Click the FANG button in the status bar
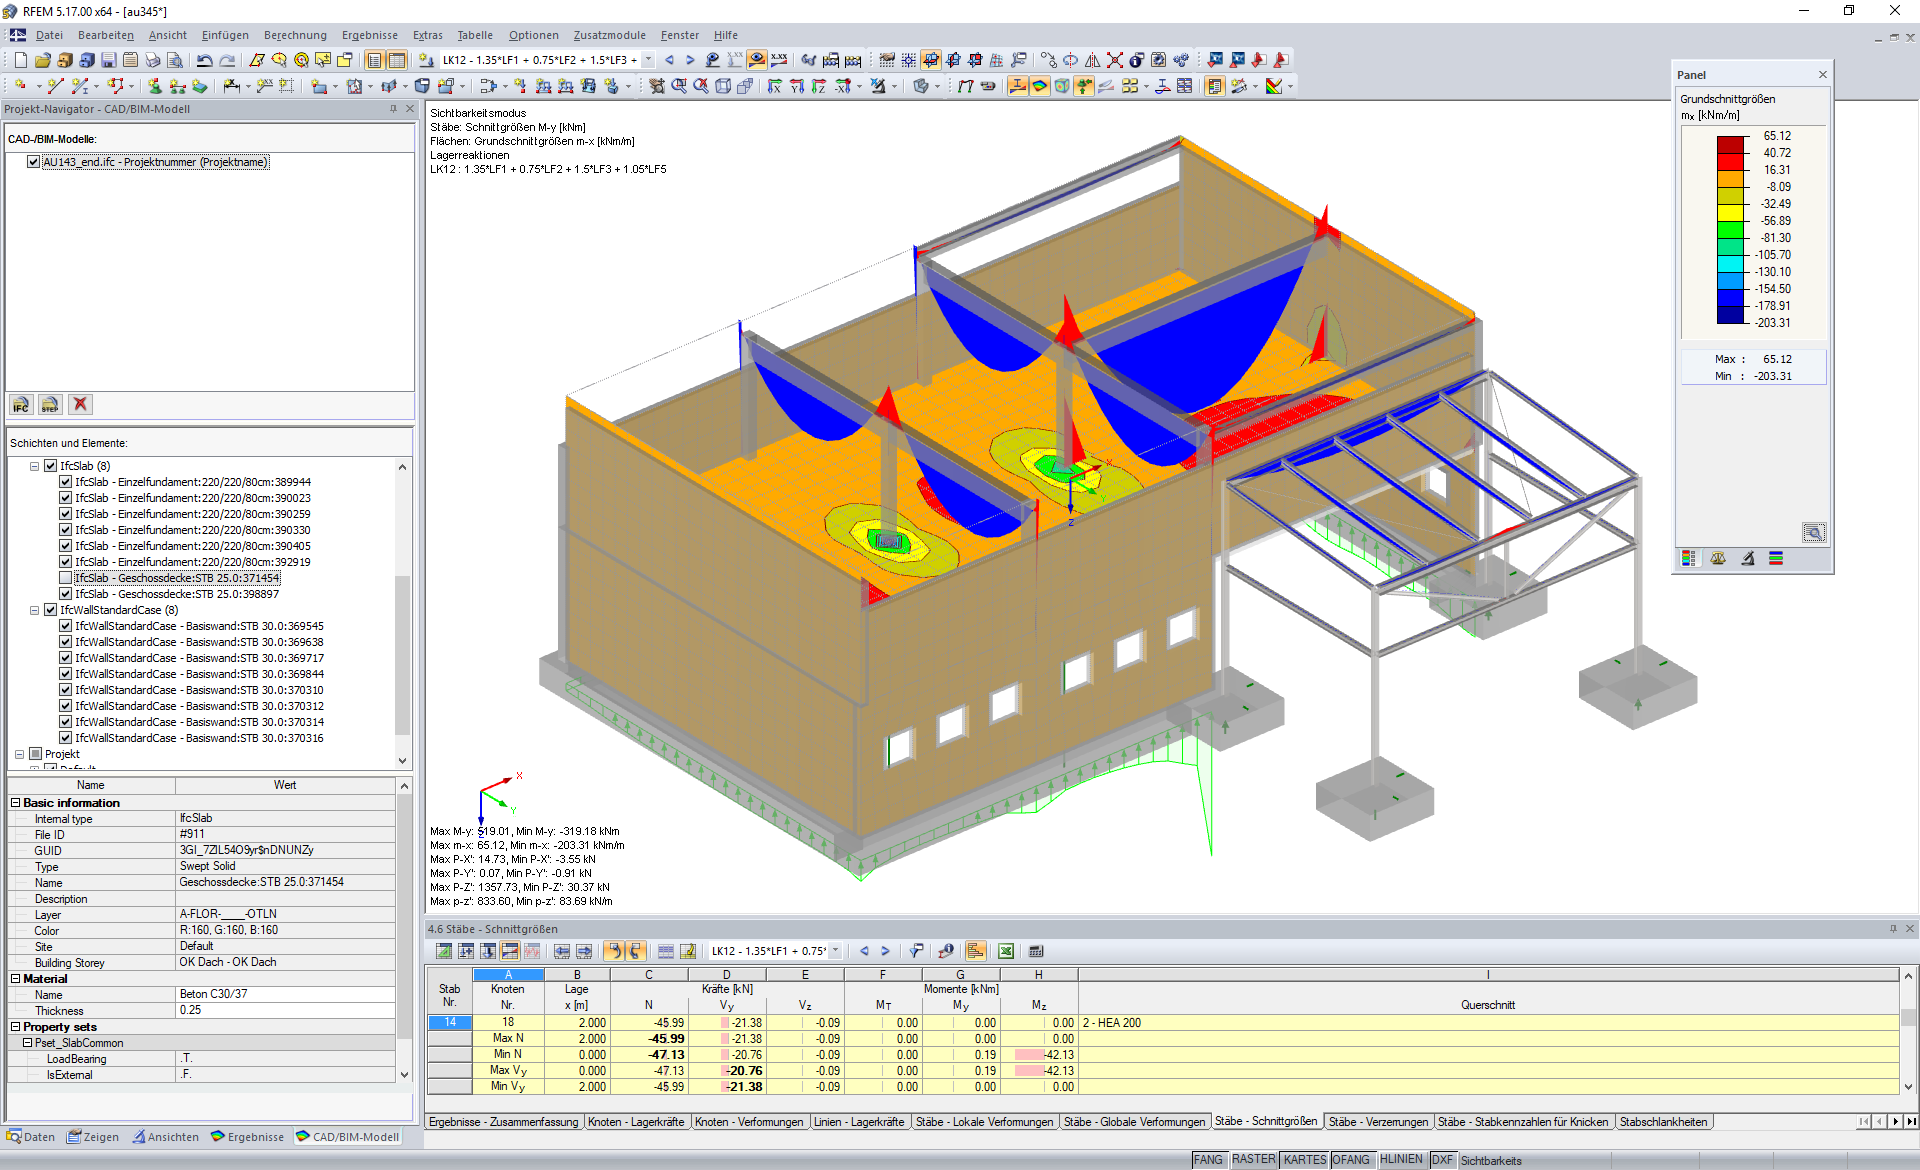 1209,1160
